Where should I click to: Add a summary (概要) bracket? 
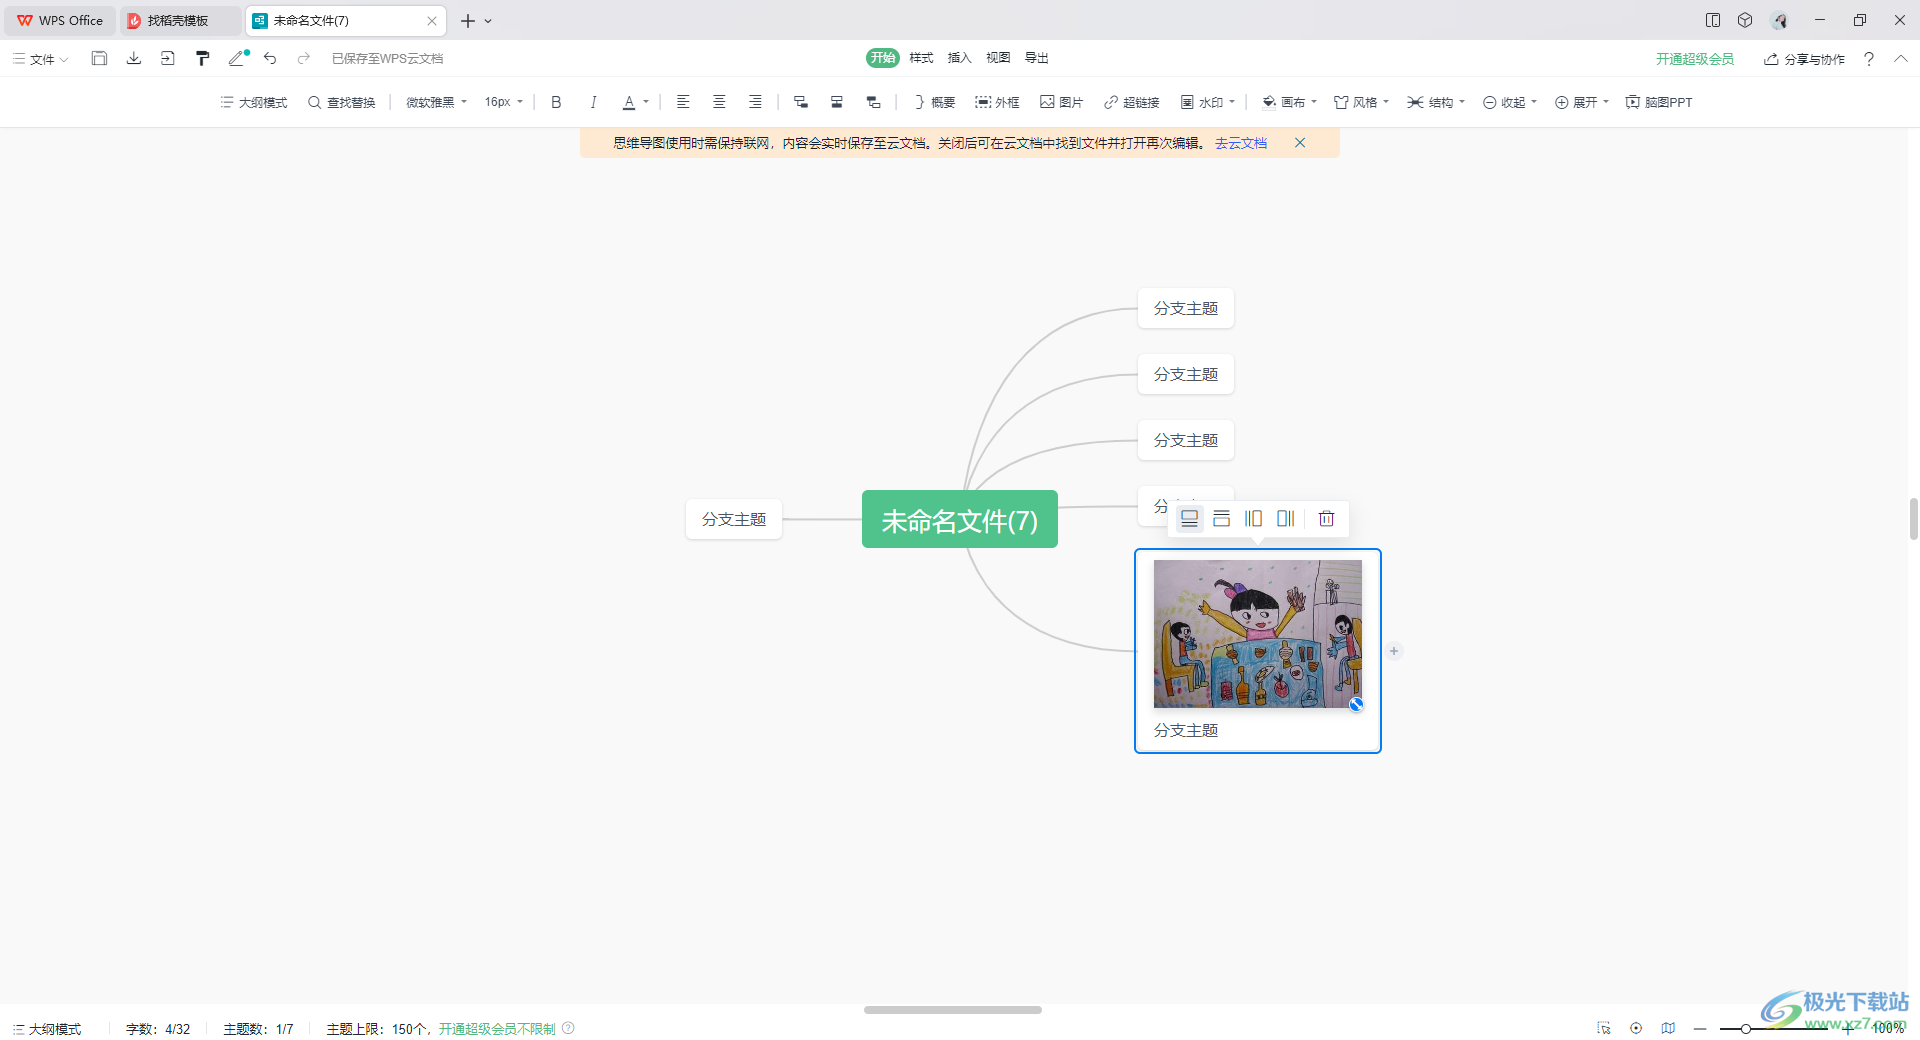click(x=934, y=102)
